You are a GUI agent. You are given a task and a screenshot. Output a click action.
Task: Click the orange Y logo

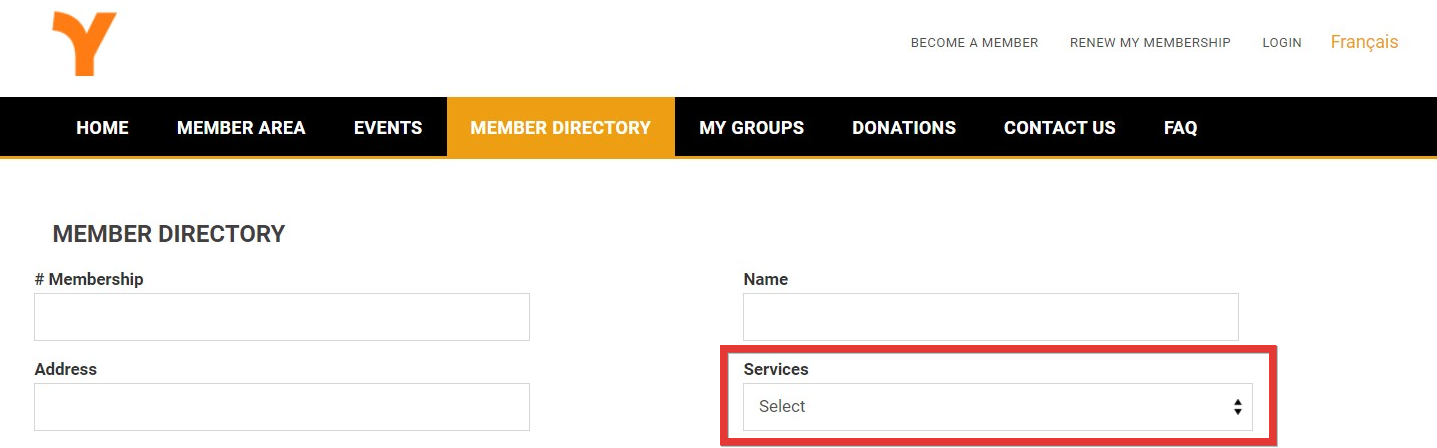click(85, 44)
